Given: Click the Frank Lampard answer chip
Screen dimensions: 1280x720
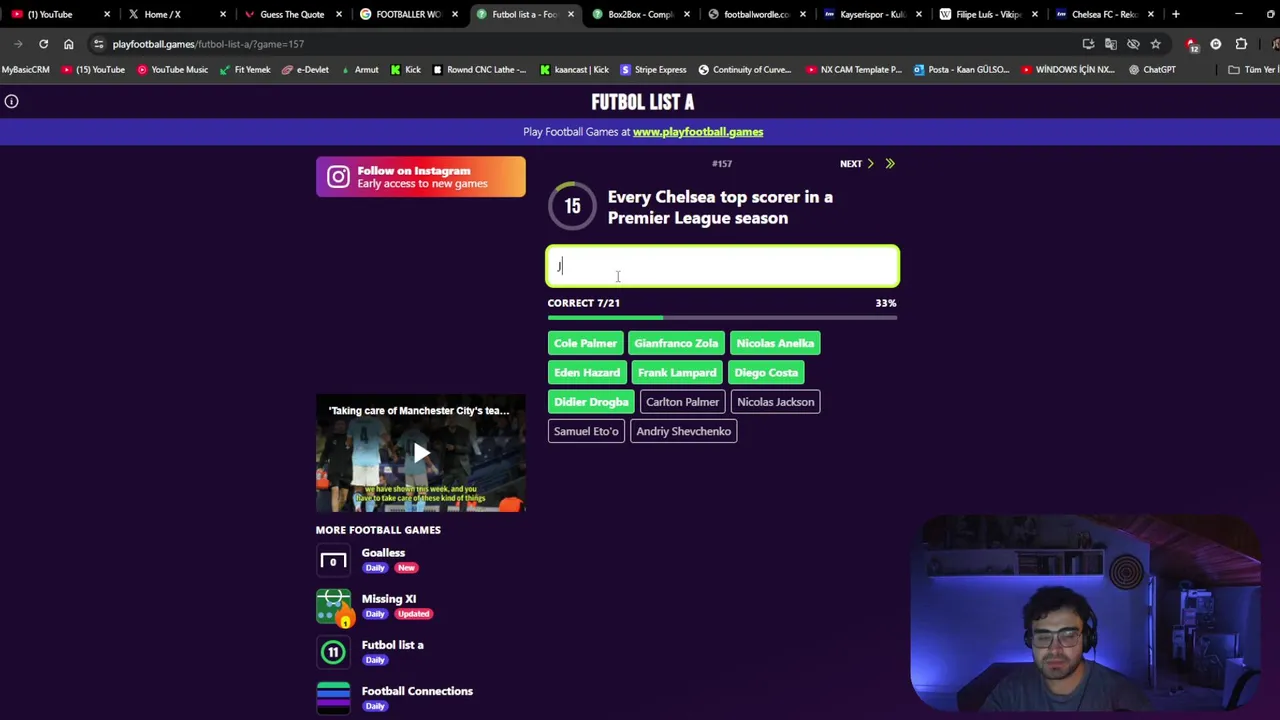Looking at the screenshot, I should (677, 373).
